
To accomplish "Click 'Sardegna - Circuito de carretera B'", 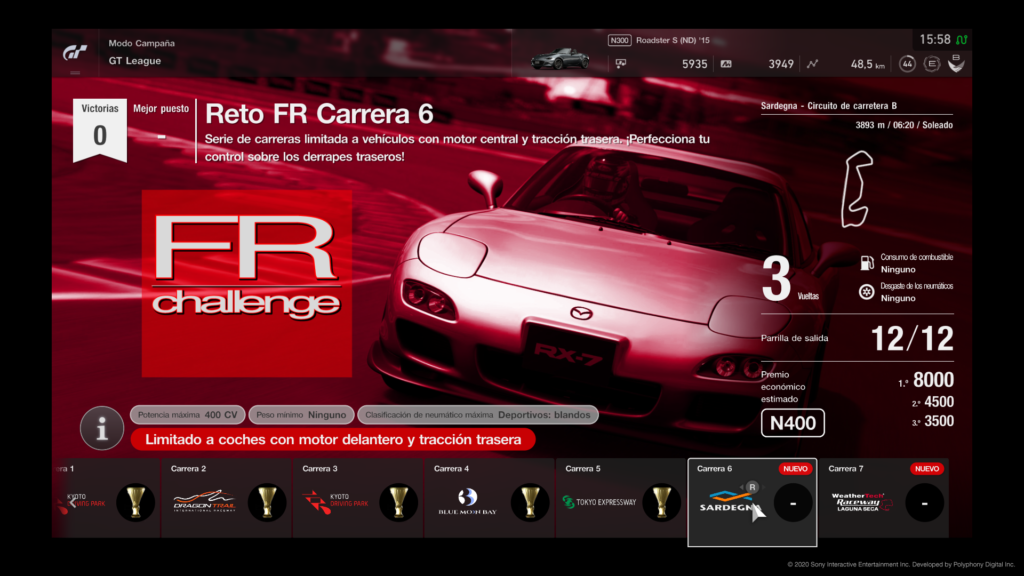I will click(x=829, y=106).
